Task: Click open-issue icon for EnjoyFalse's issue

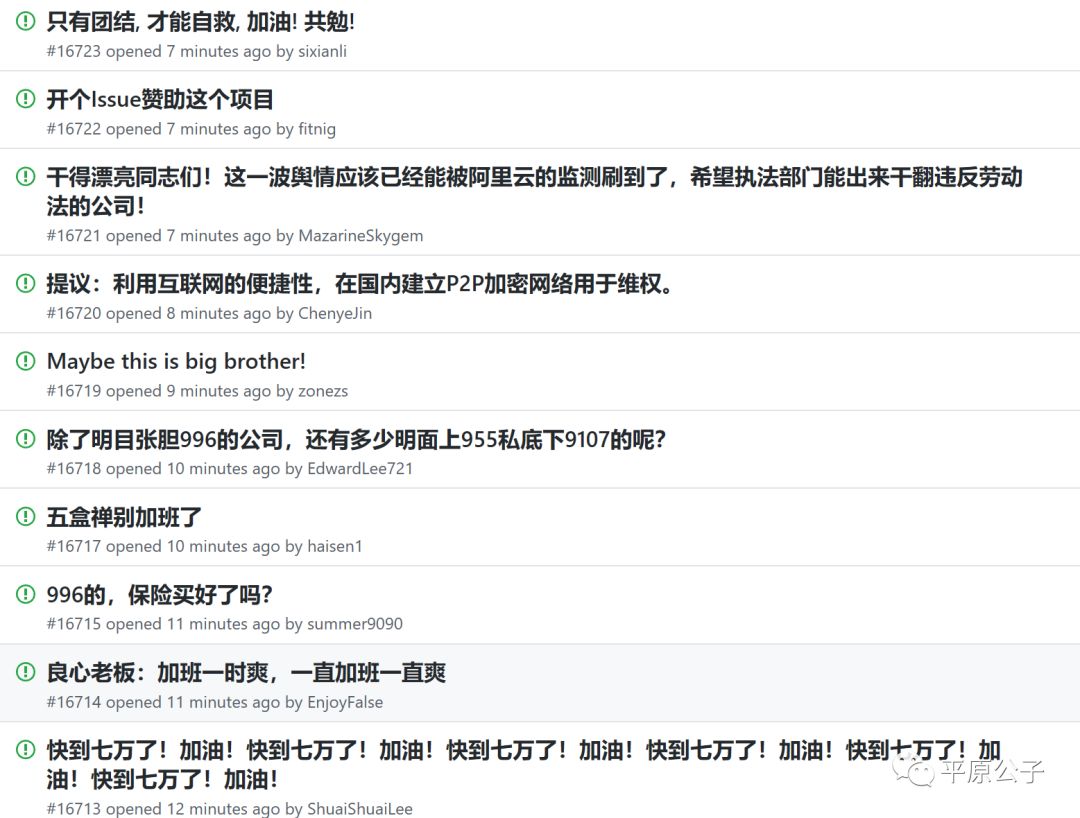Action: click(25, 672)
